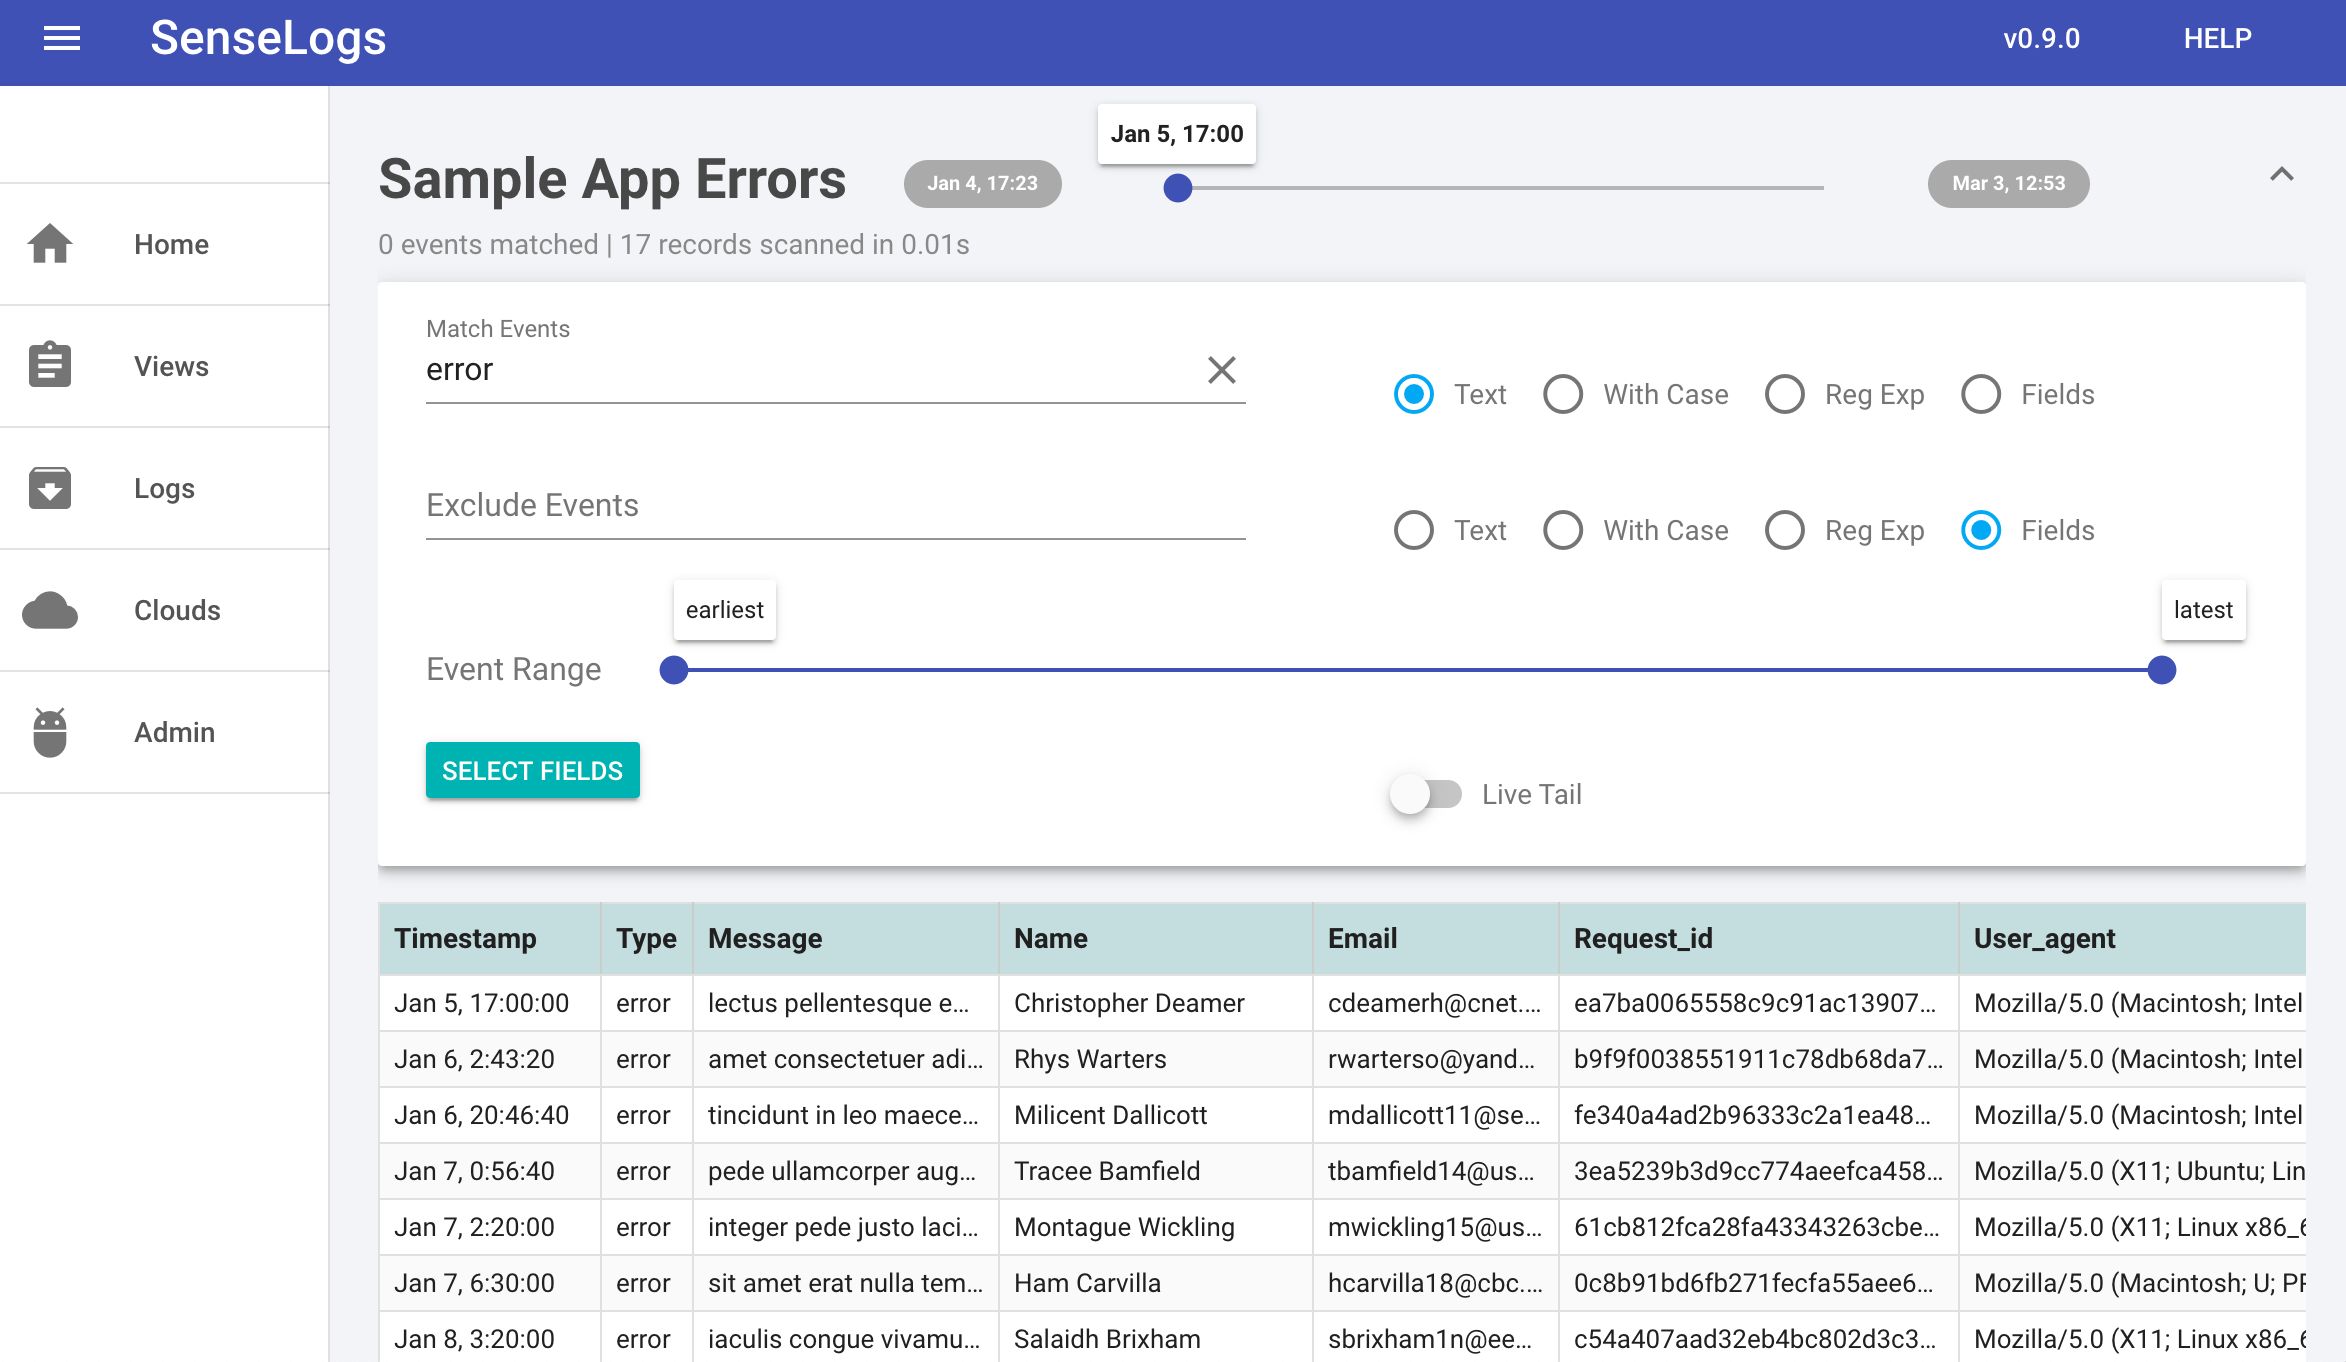Click the latest handle on the Event Range slider
The image size is (2346, 1362).
pyautogui.click(x=2160, y=670)
